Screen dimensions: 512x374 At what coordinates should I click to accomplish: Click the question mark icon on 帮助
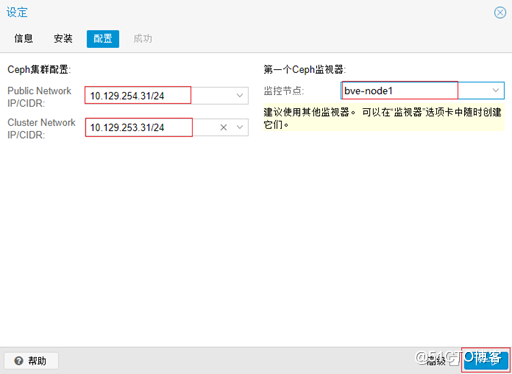tap(19, 361)
